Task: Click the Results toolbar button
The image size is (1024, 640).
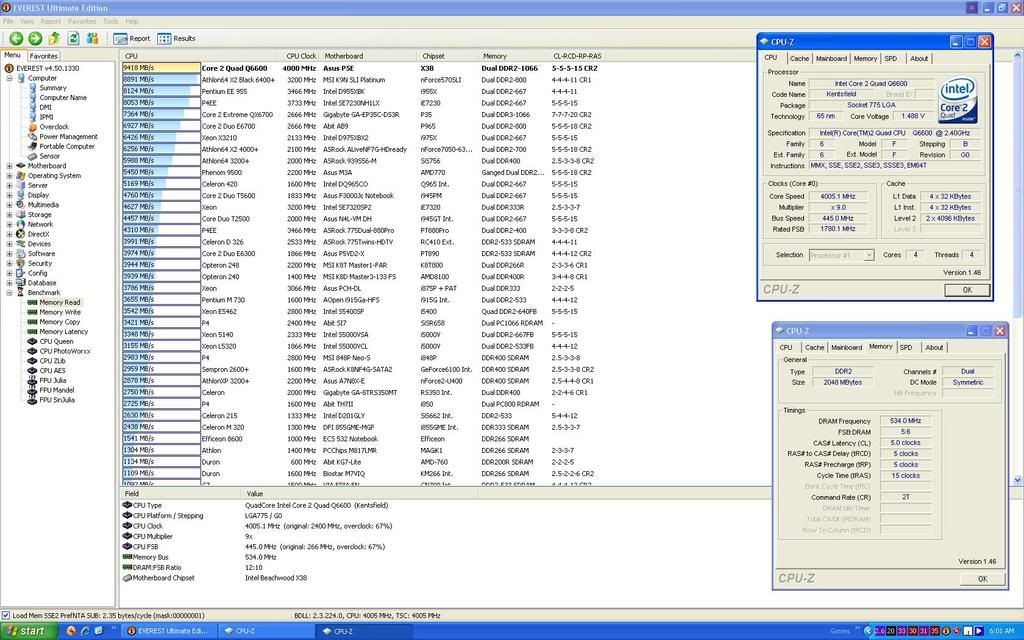Action: [176, 39]
